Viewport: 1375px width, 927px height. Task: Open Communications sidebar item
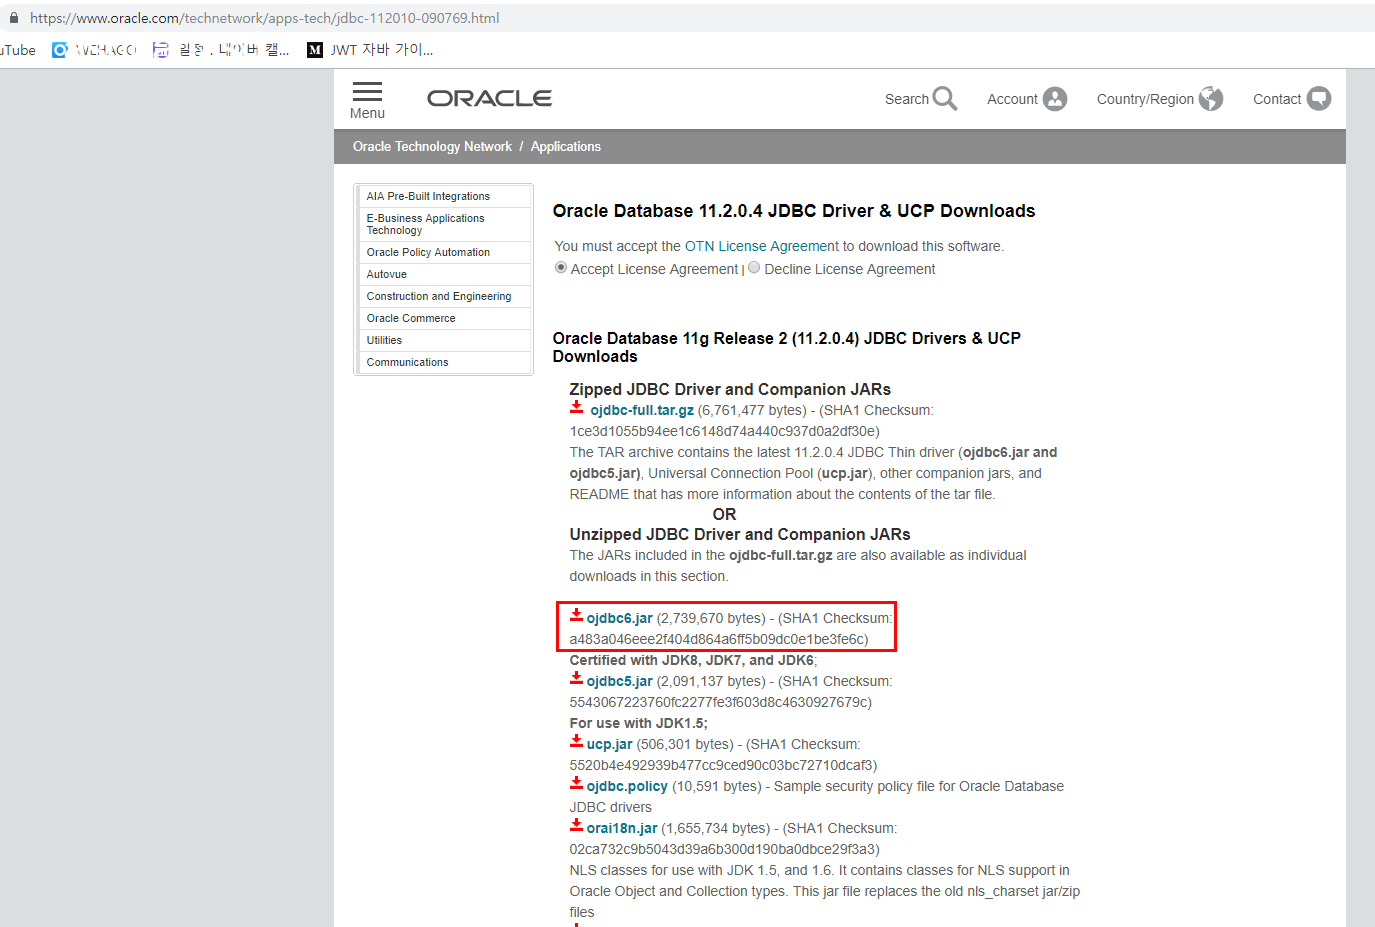tap(444, 363)
